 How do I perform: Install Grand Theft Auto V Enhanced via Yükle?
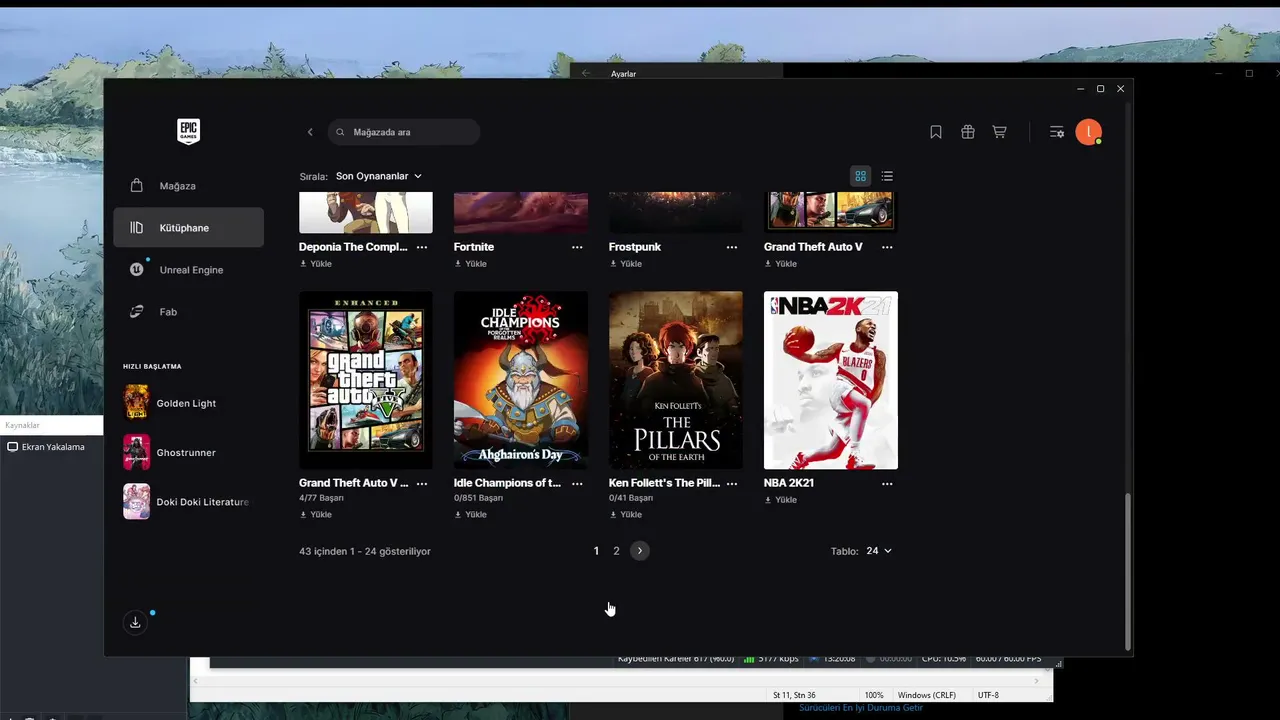coord(315,515)
